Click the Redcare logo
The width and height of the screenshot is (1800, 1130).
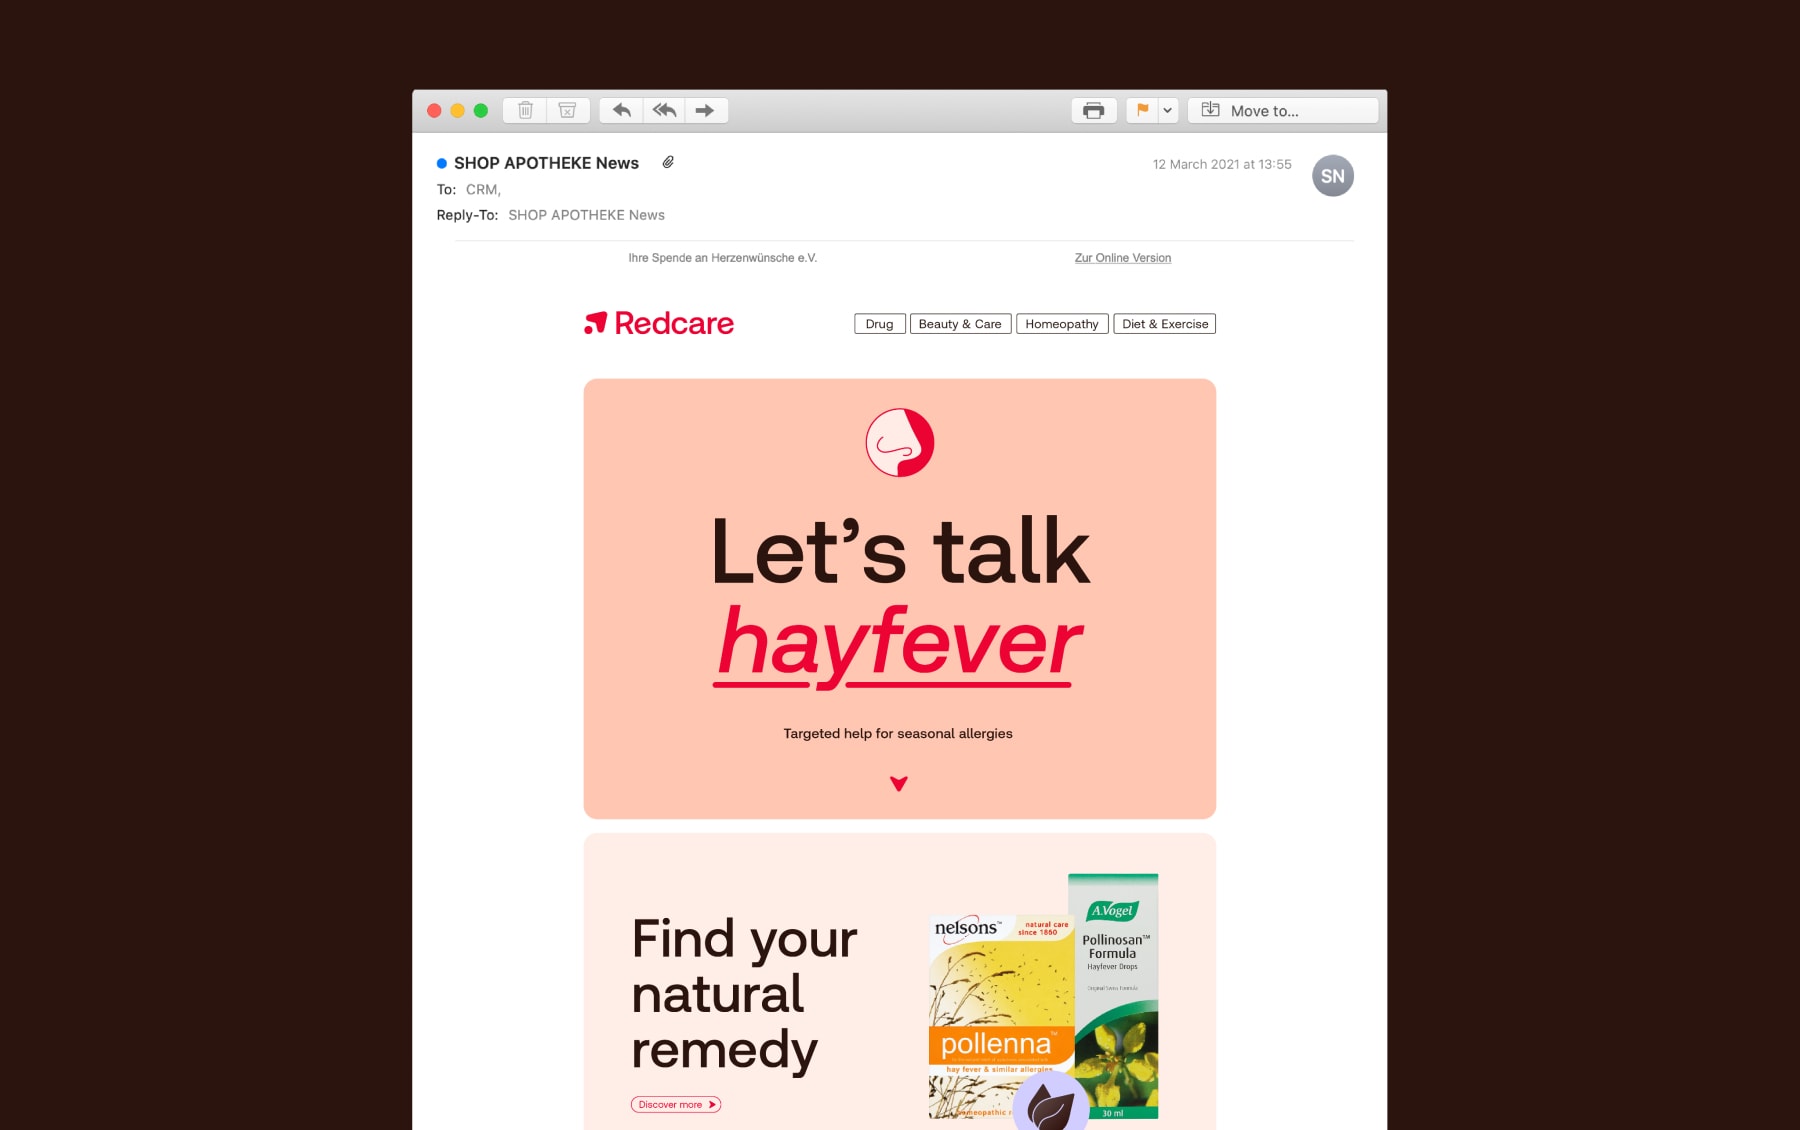(x=659, y=323)
